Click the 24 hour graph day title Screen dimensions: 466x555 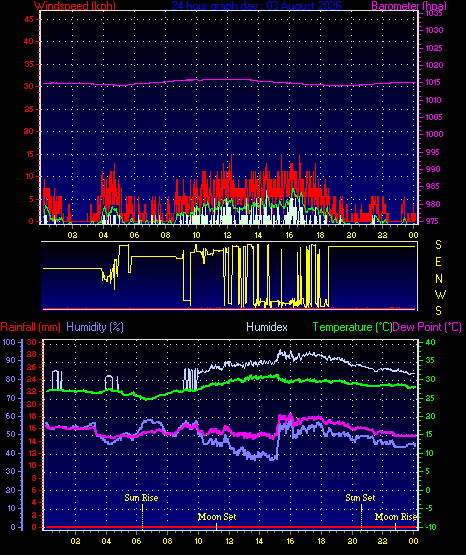tap(257, 6)
